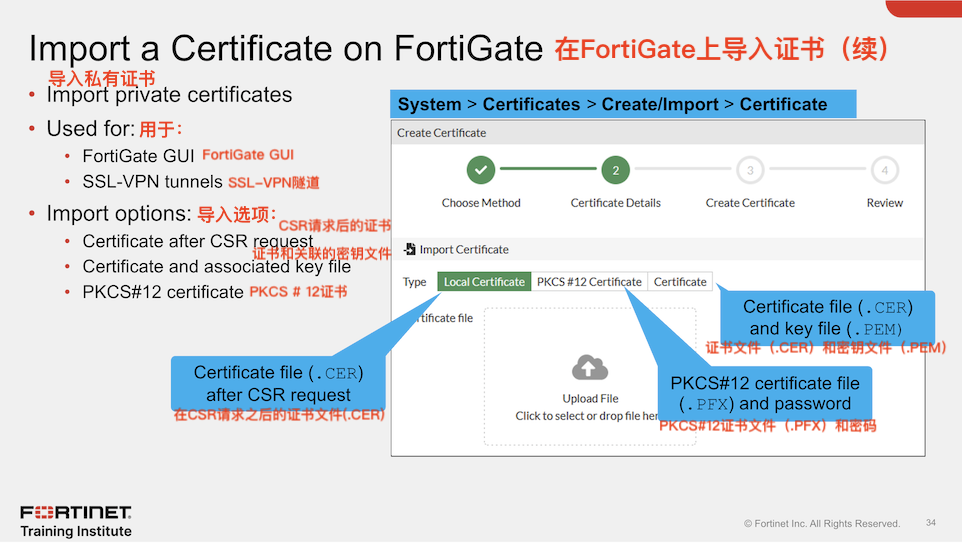The image size is (962, 543).
Task: Click the Upload File label
Action: [590, 398]
